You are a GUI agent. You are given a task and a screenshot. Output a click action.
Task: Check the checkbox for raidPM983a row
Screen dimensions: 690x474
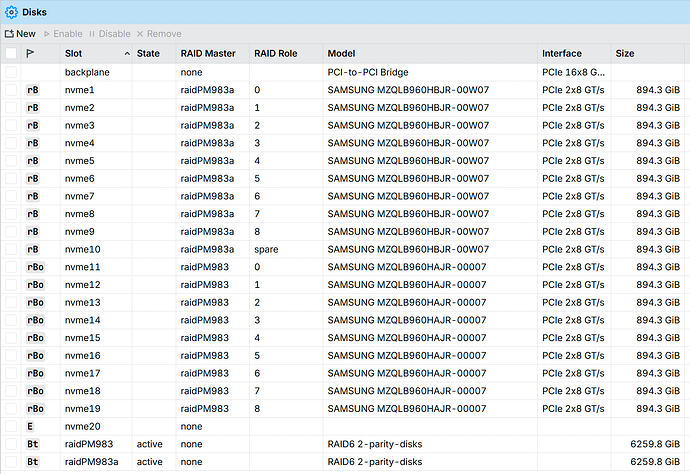coord(11,462)
